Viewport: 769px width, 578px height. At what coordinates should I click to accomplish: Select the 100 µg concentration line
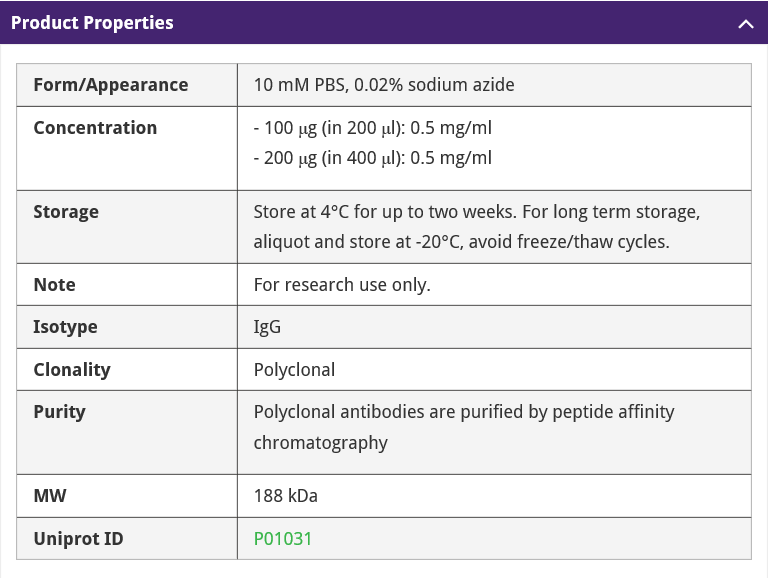(373, 128)
